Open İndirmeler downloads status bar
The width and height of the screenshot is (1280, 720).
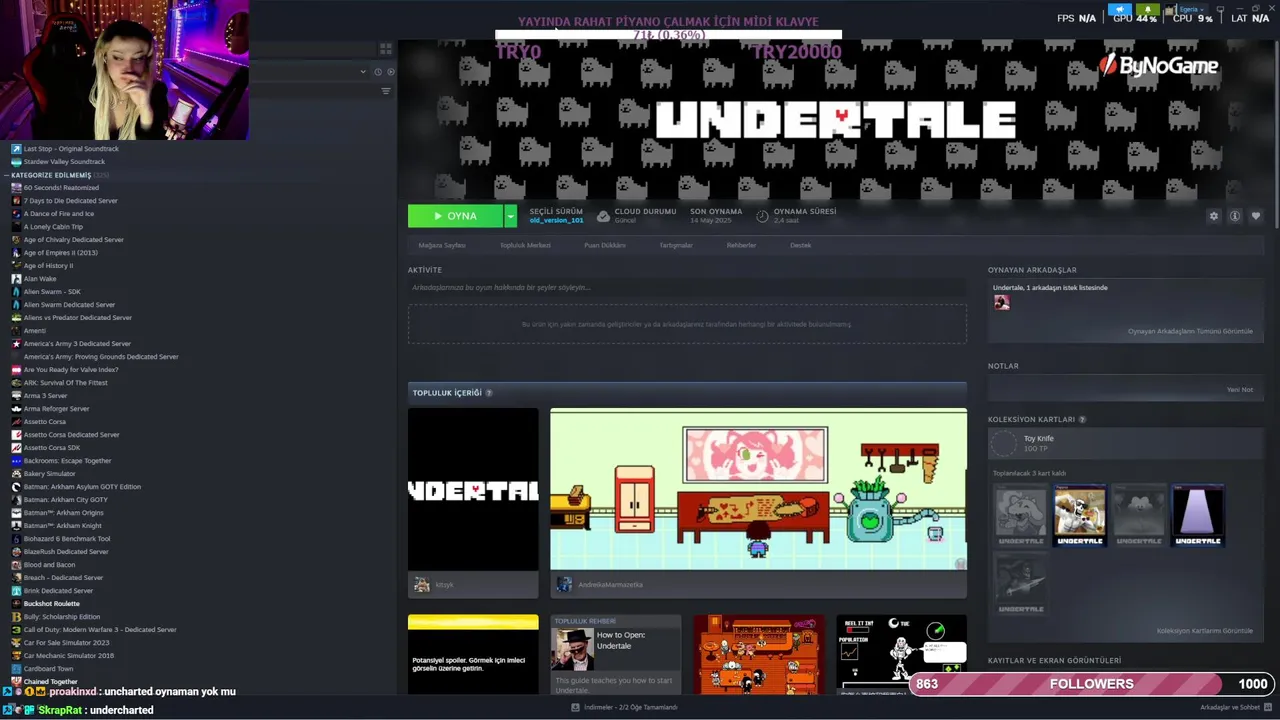[x=625, y=707]
